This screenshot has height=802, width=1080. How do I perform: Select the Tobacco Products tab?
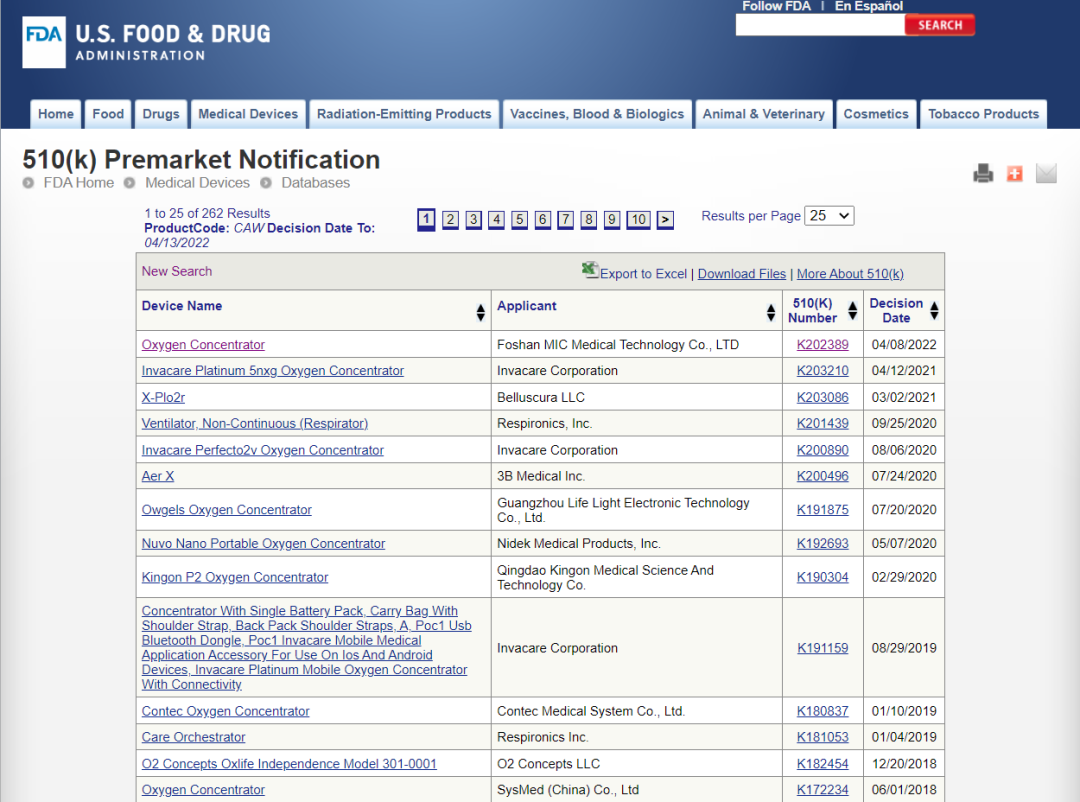point(983,114)
